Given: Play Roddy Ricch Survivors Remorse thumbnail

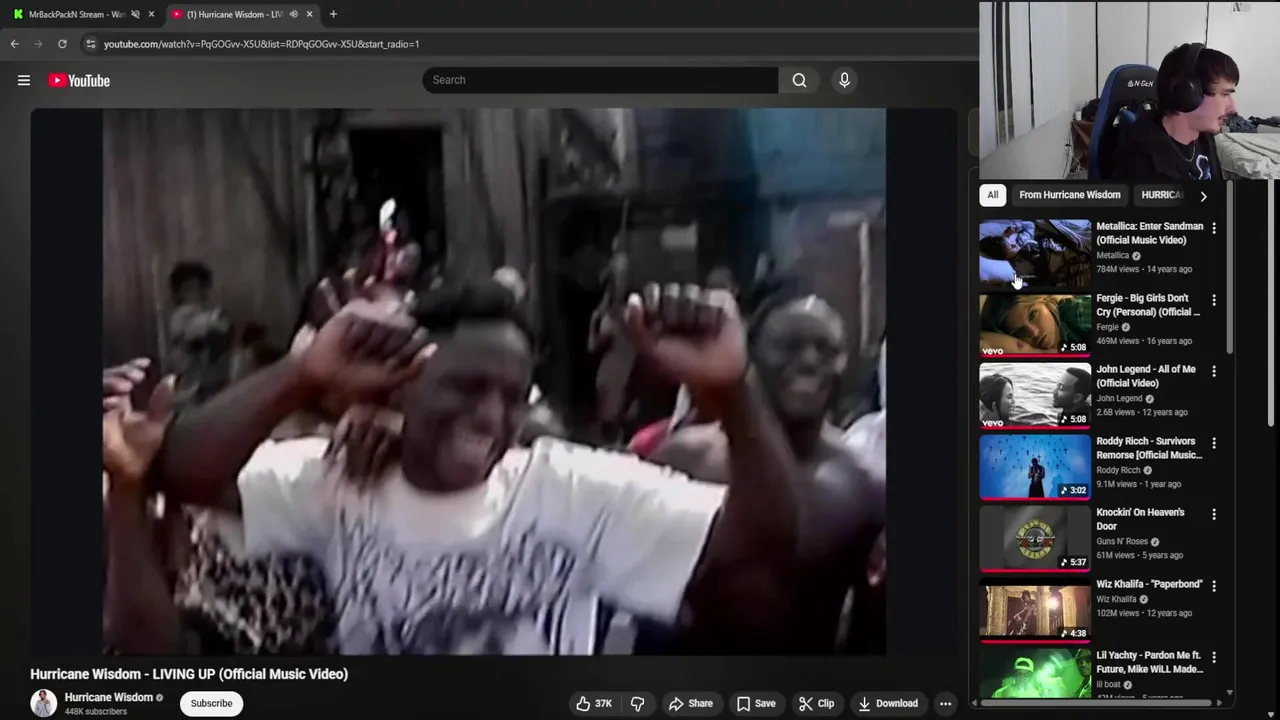Looking at the screenshot, I should pos(1035,466).
